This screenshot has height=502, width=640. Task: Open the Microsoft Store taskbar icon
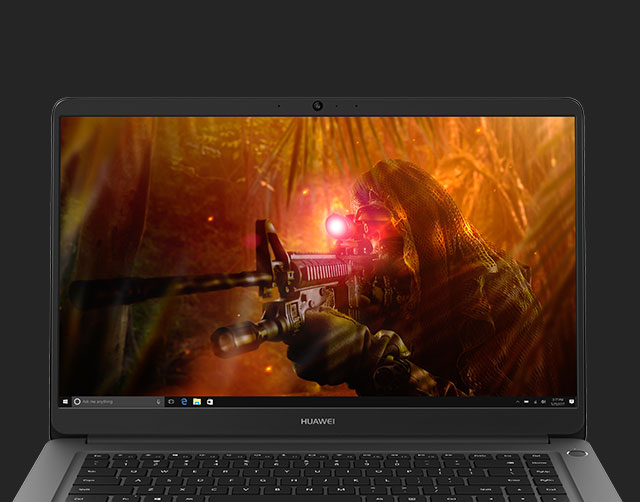click(x=210, y=402)
